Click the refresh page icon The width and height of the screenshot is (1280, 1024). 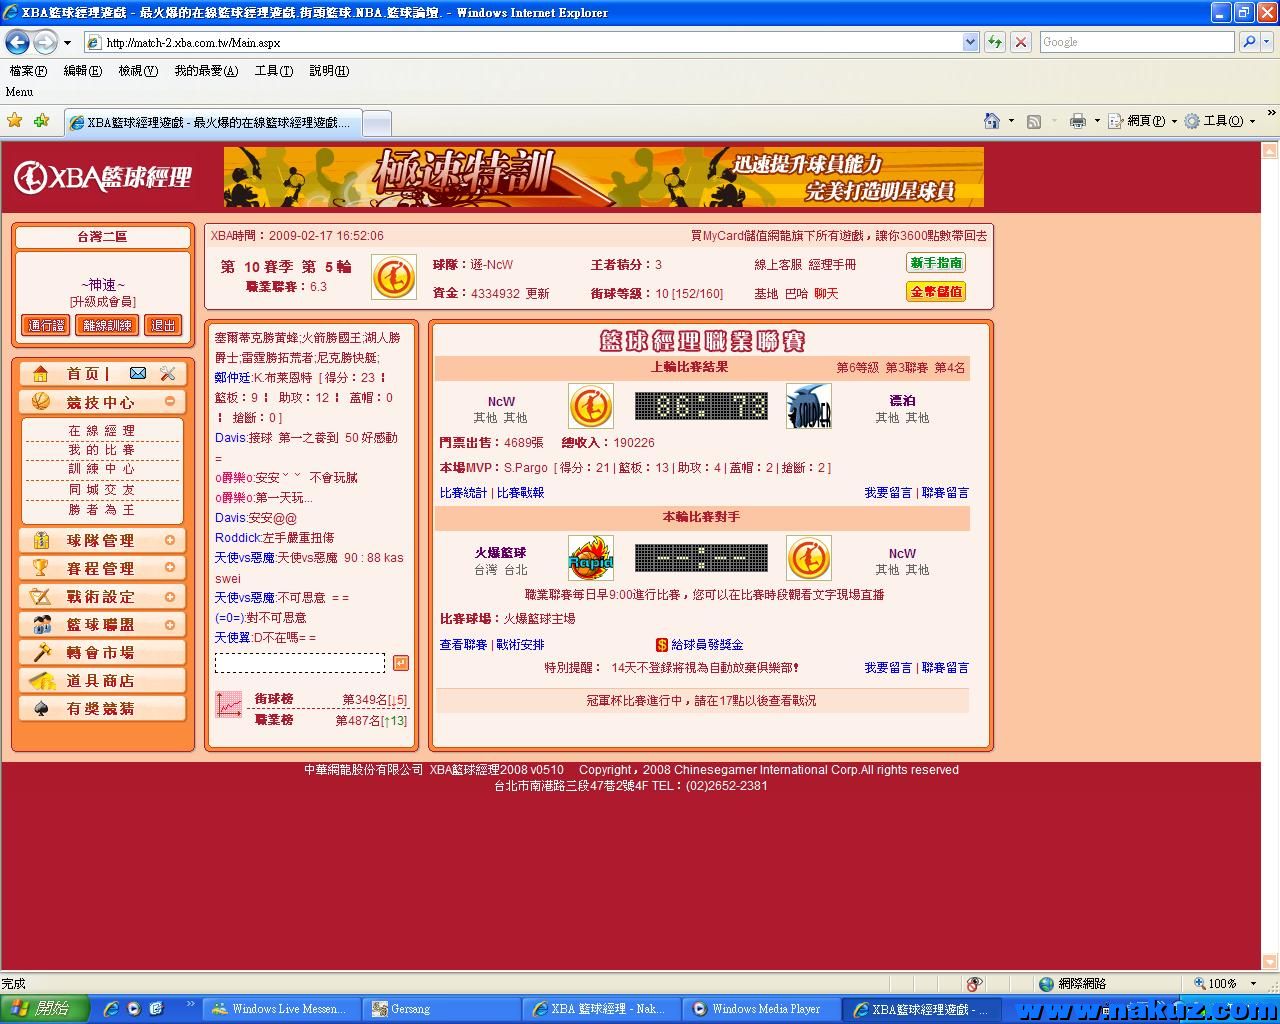coord(995,42)
